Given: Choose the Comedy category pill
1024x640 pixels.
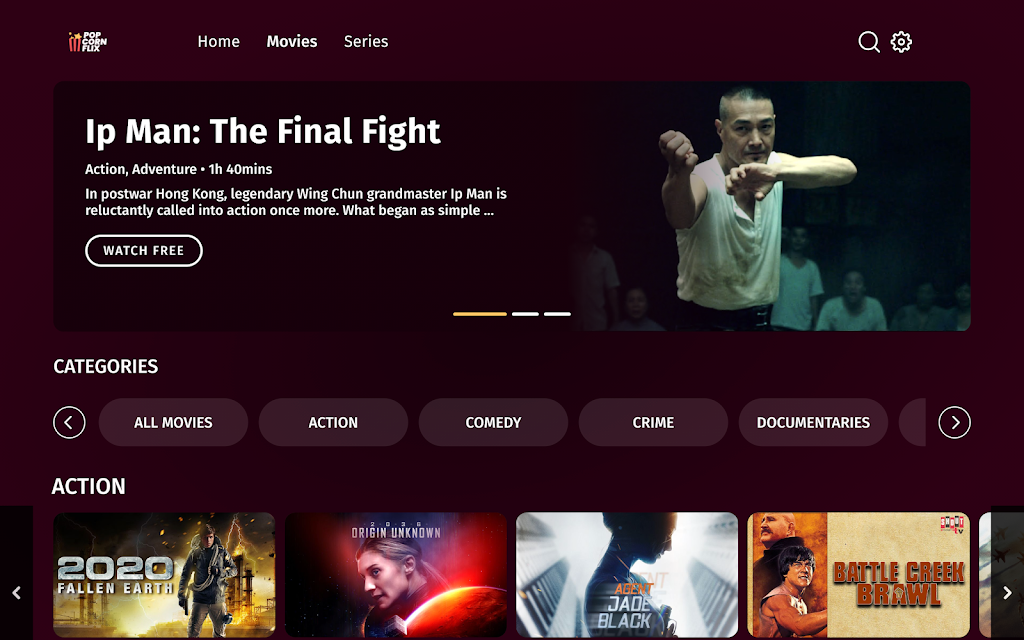Looking at the screenshot, I should pyautogui.click(x=493, y=423).
